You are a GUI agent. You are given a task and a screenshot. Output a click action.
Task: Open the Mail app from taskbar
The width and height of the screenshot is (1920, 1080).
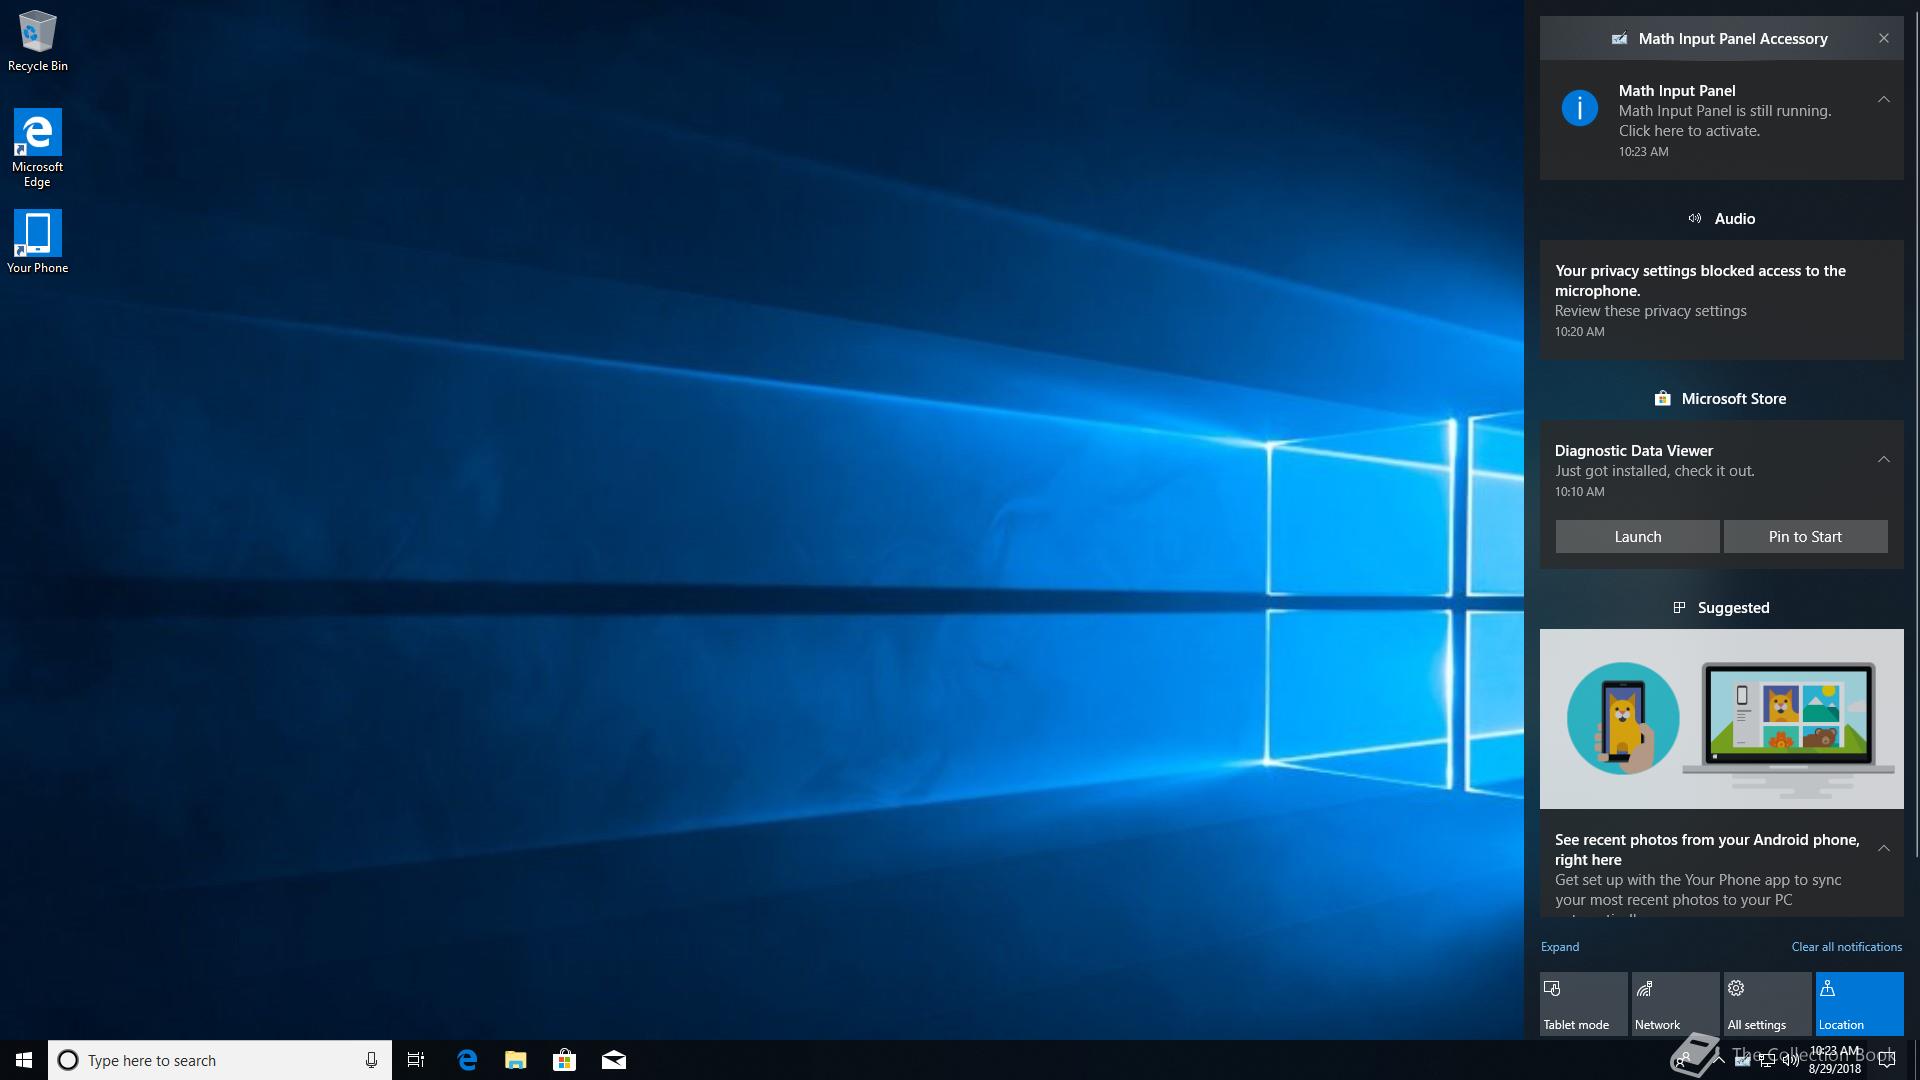614,1060
